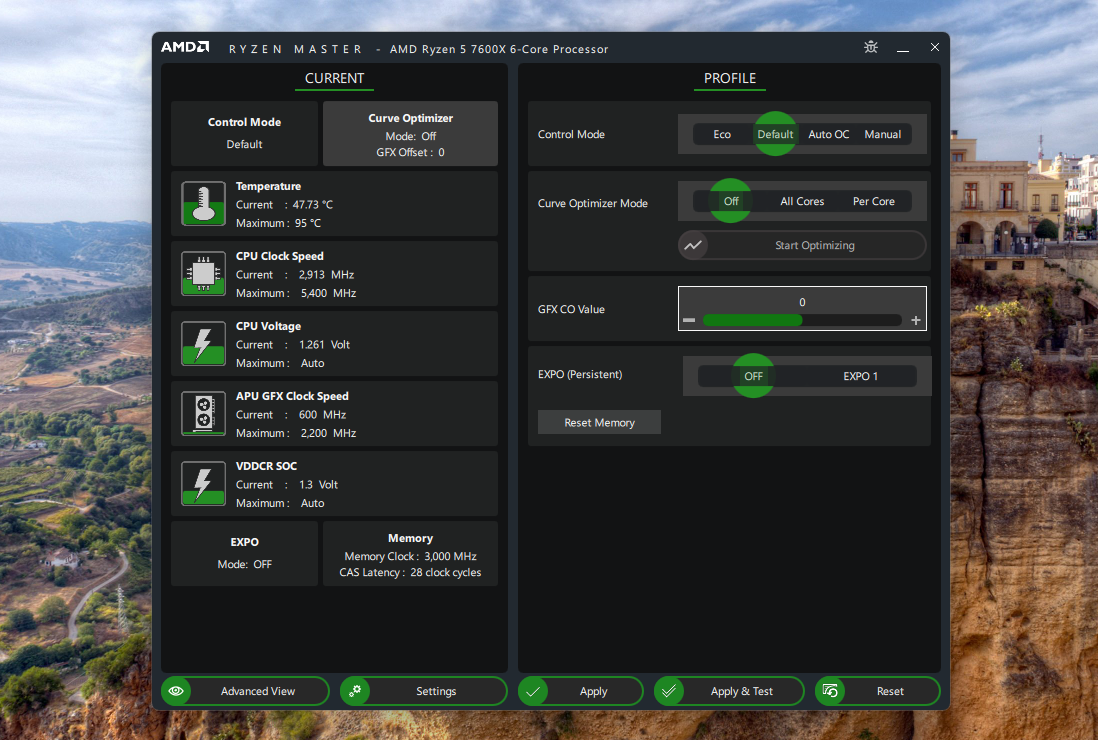1098x740 pixels.
Task: Click VDDCR SOC Current 1.3 Volt value
Action: click(x=319, y=484)
